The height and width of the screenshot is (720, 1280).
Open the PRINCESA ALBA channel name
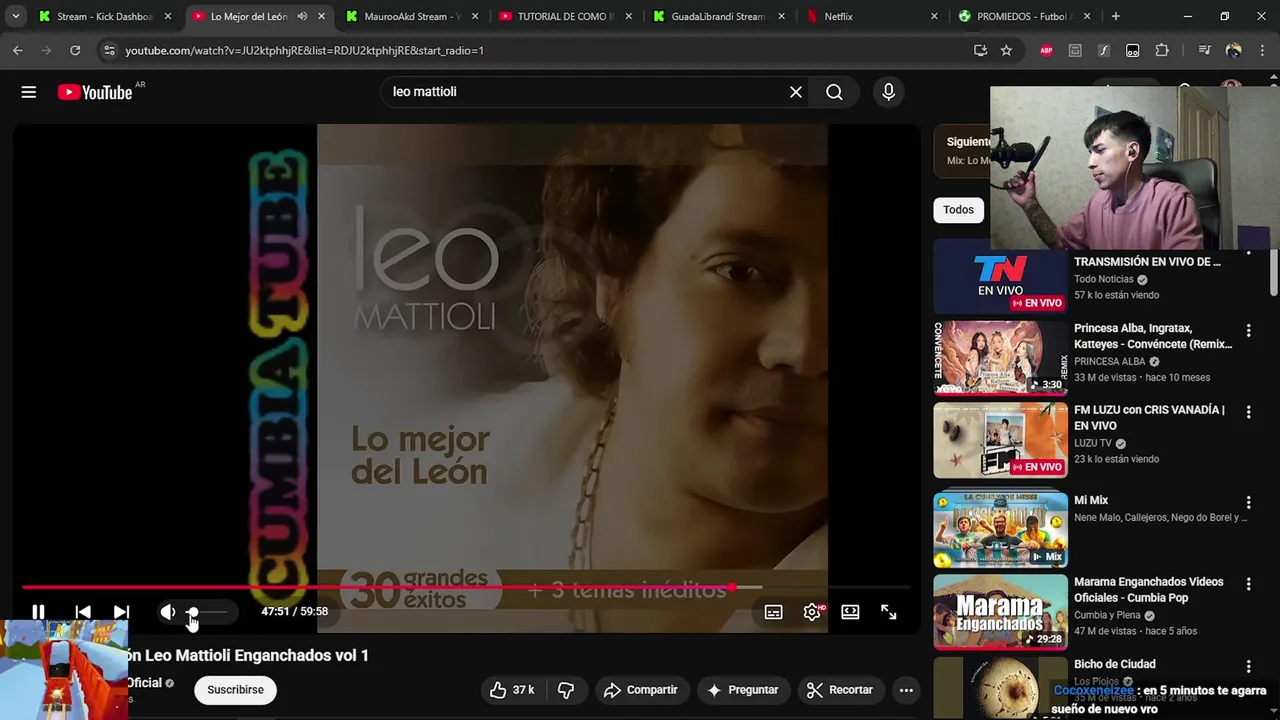coord(1110,362)
